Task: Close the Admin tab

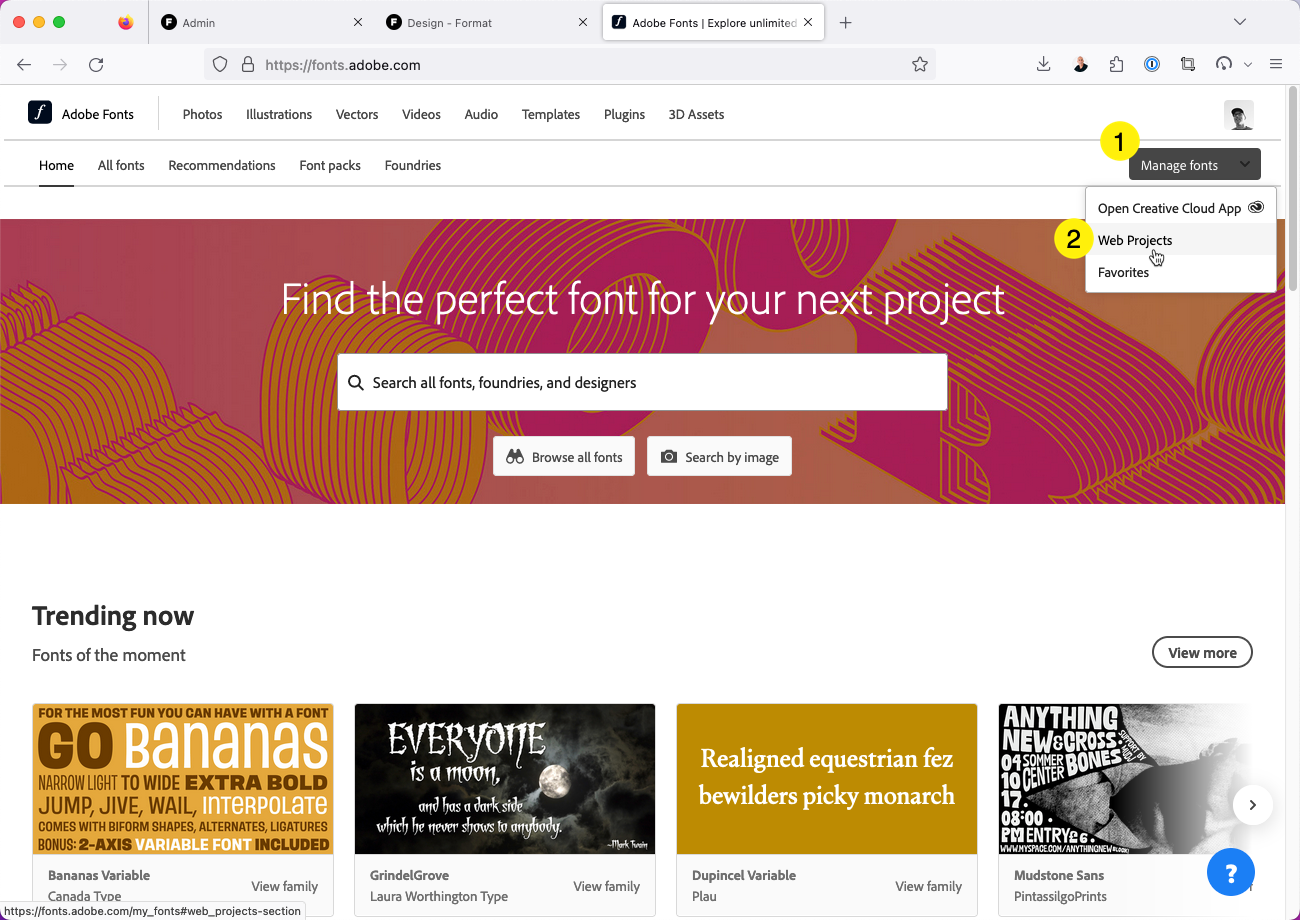Action: click(358, 22)
